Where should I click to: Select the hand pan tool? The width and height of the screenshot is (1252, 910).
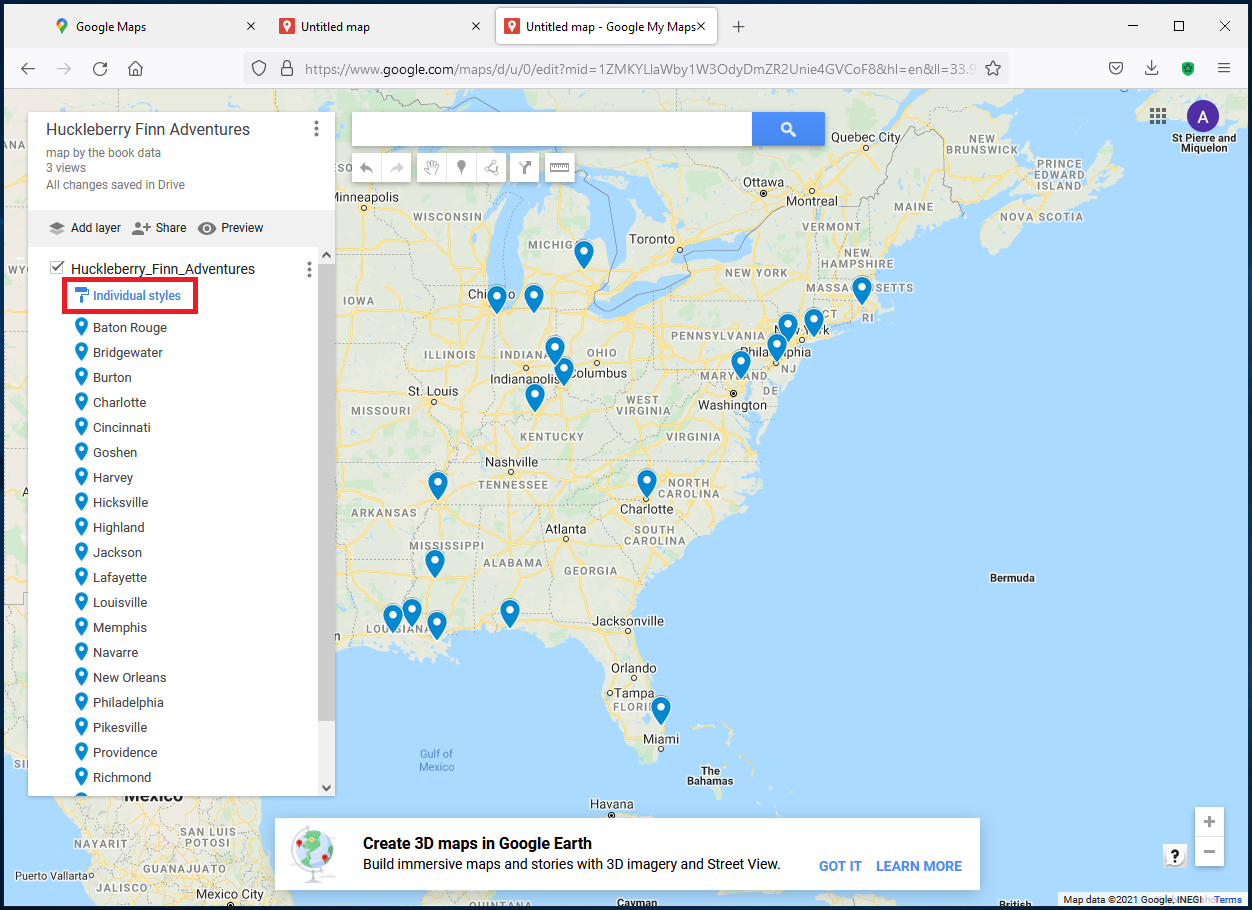click(432, 168)
